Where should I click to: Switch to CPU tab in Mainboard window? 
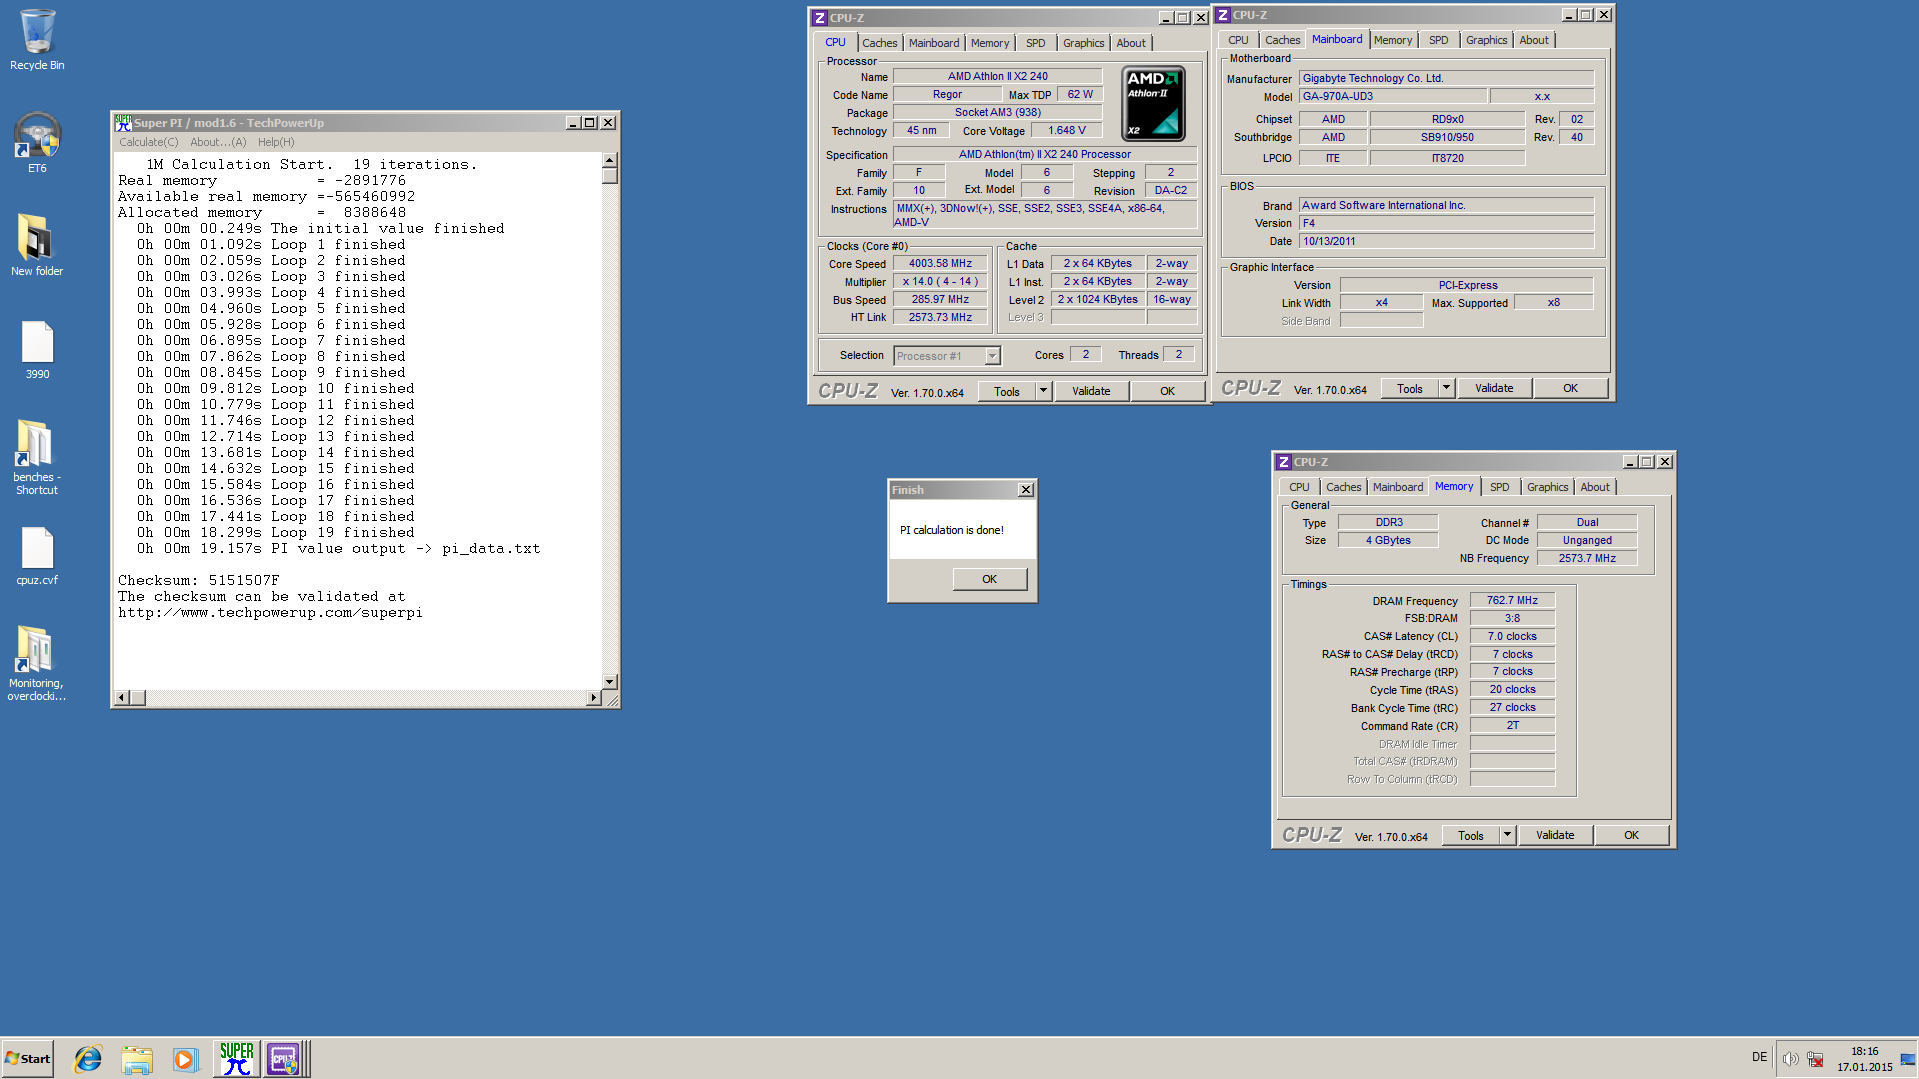pyautogui.click(x=1238, y=40)
